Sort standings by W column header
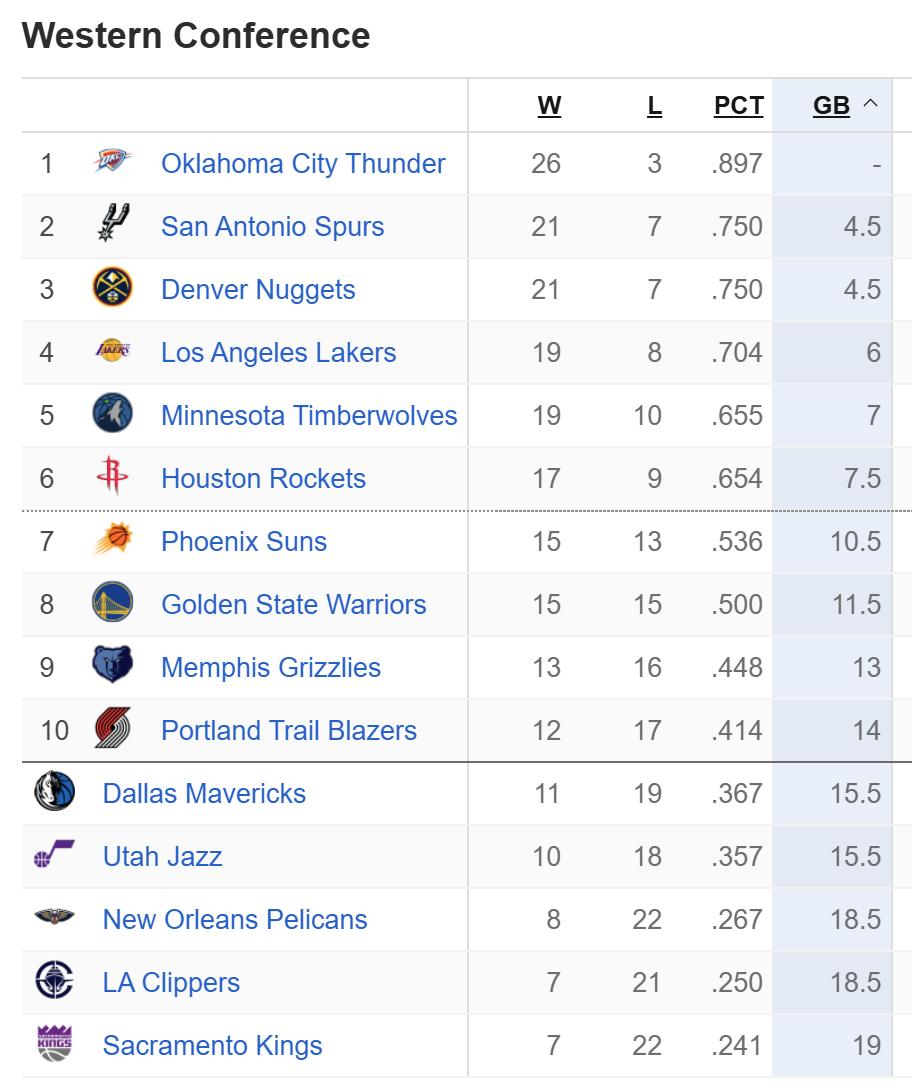Image resolution: width=912 pixels, height=1092 pixels. [x=549, y=106]
